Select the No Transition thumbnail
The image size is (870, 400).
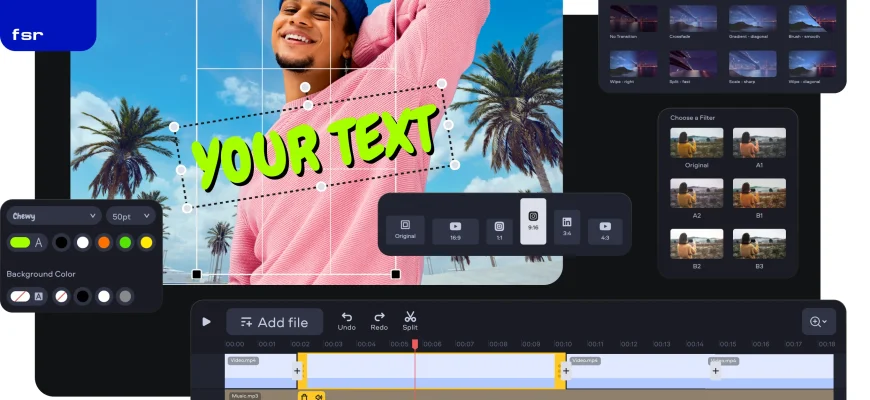633,18
